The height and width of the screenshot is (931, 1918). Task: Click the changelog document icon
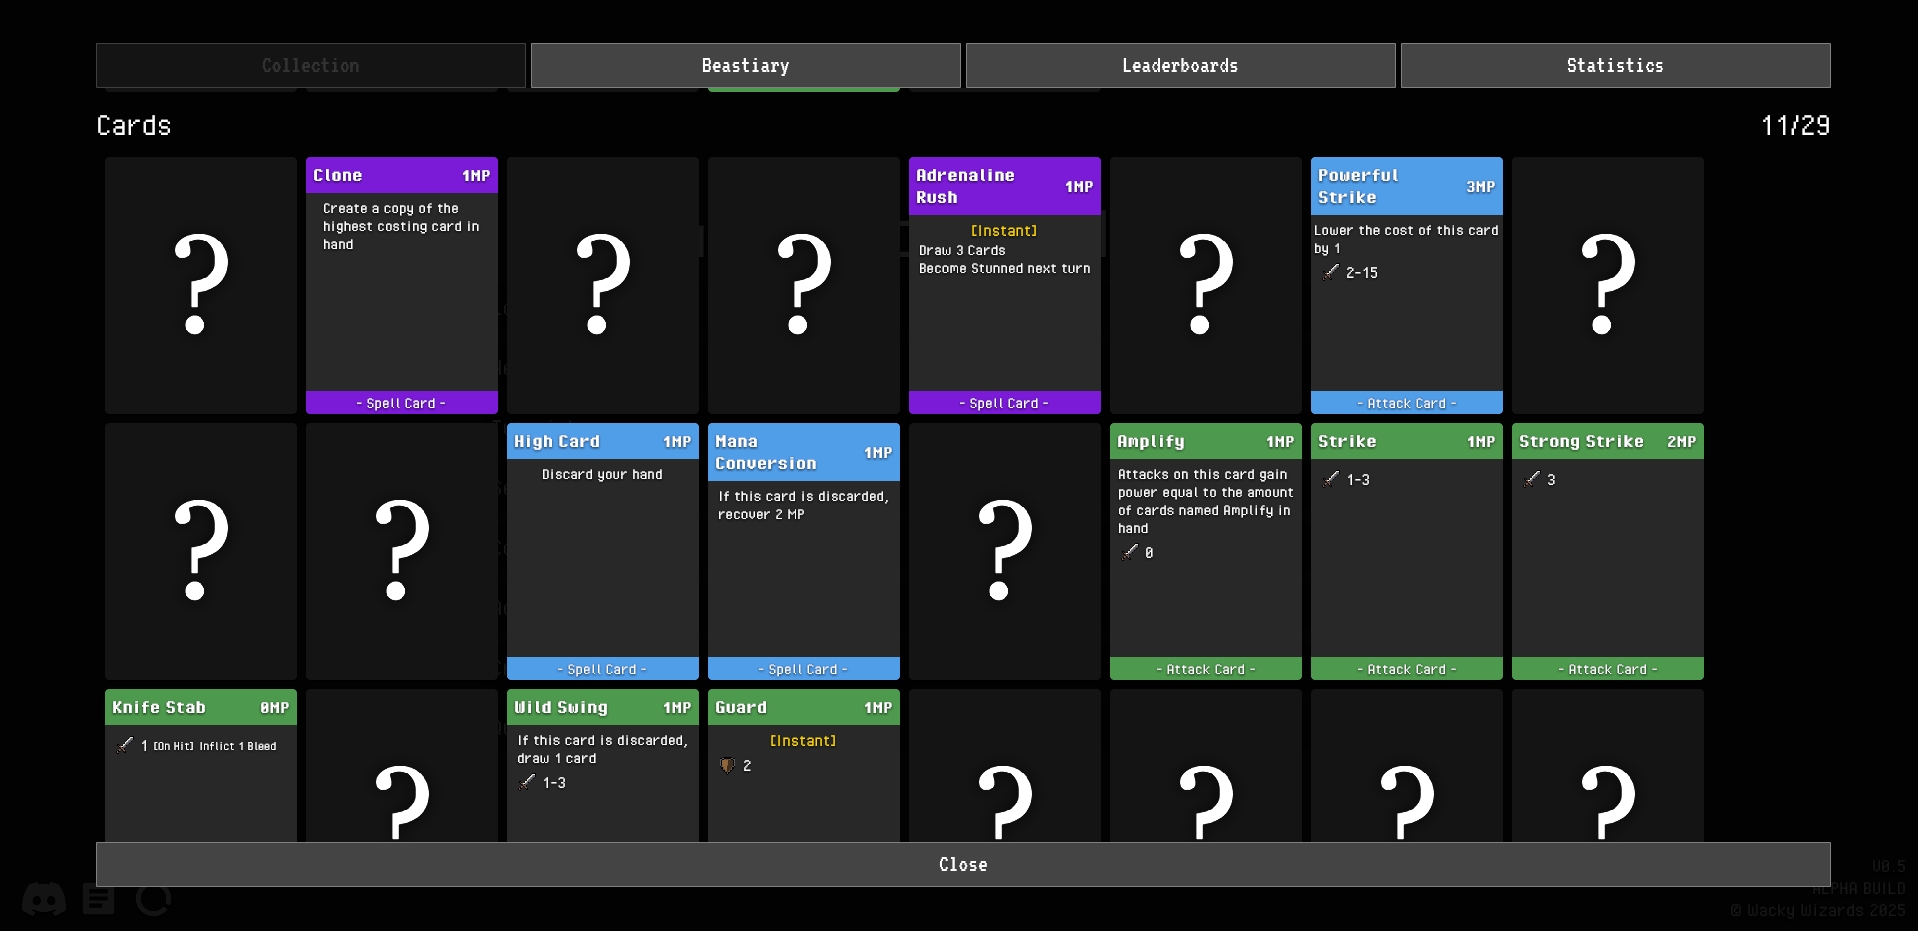(98, 899)
